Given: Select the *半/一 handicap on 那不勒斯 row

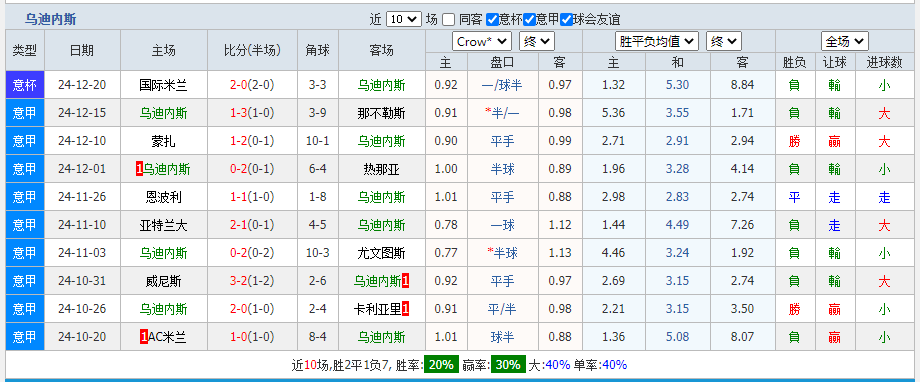Looking at the screenshot, I should [x=502, y=113].
